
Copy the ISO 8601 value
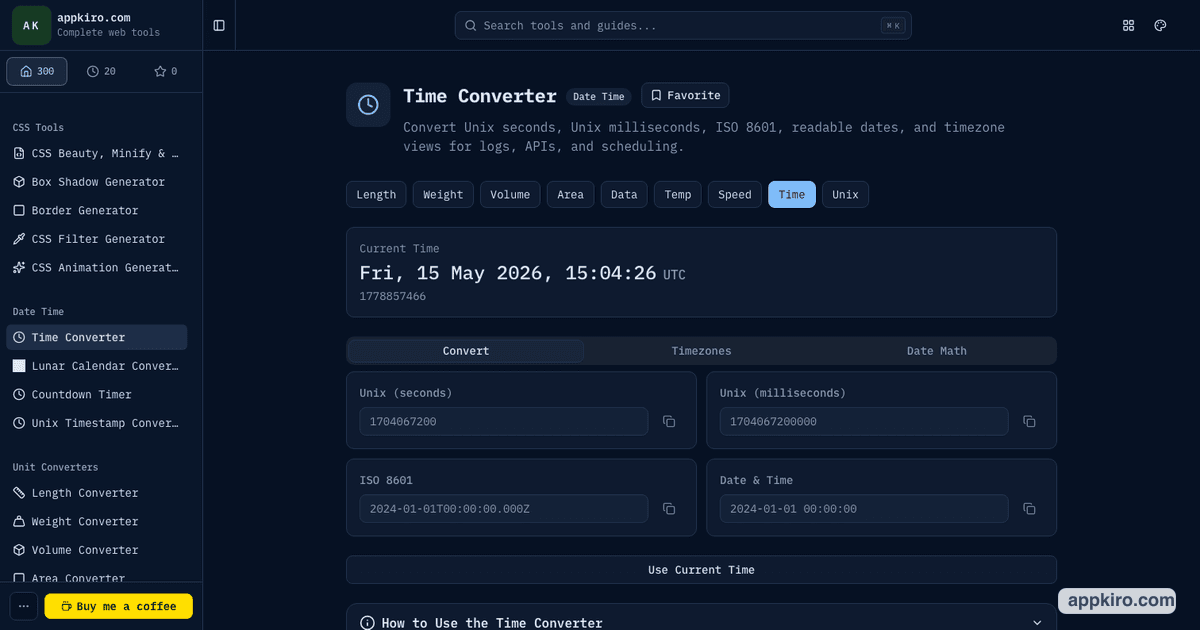click(x=669, y=509)
